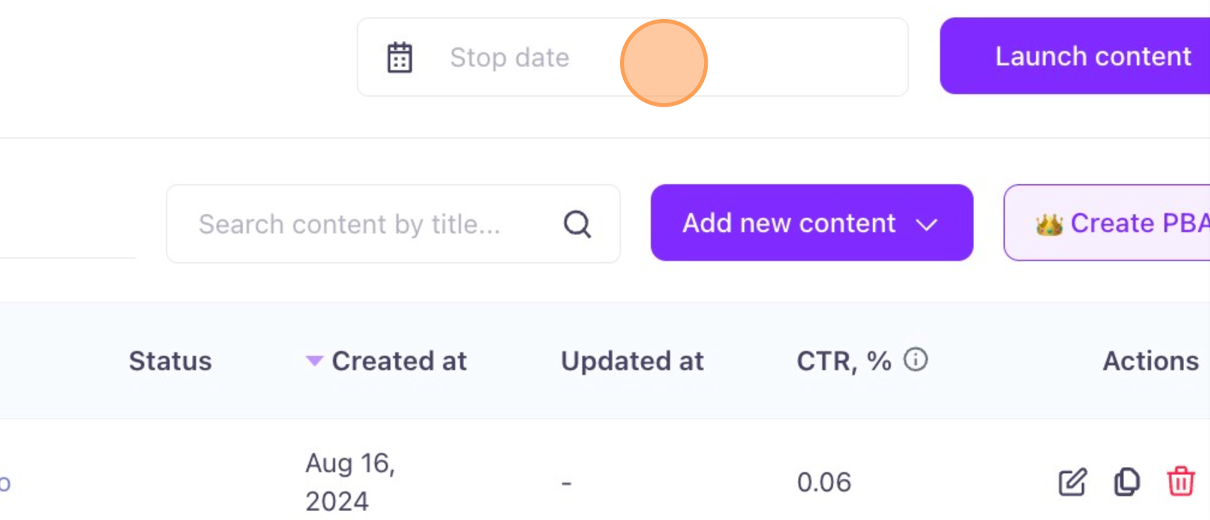1210x520 pixels.
Task: Show the CTR info tooltip icon
Action: pyautogui.click(x=915, y=360)
